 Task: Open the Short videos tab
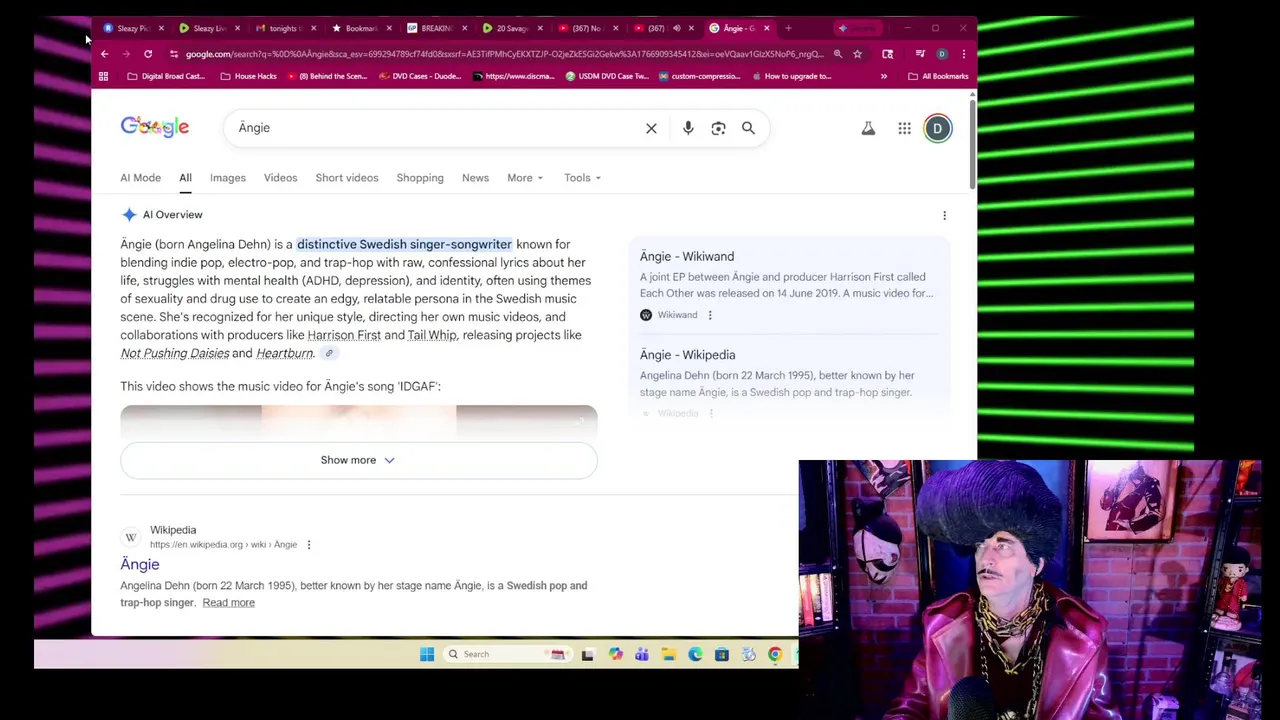[x=347, y=178]
